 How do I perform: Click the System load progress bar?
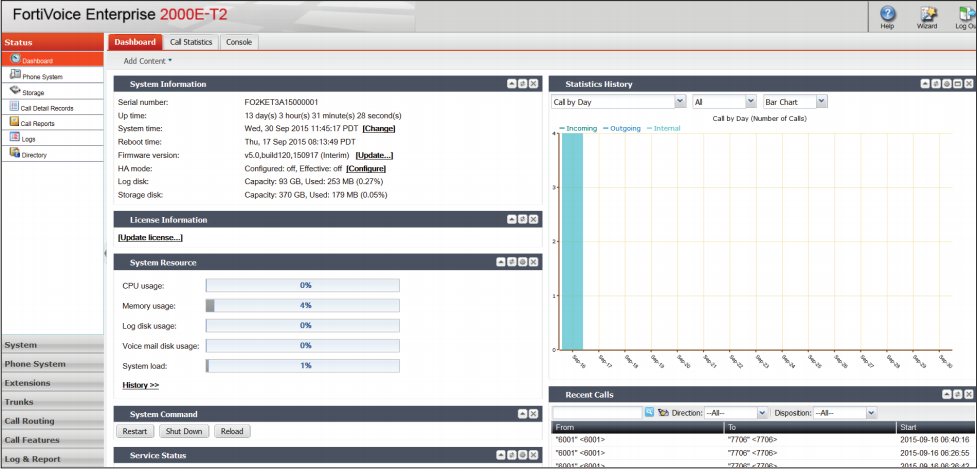pyautogui.click(x=303, y=366)
